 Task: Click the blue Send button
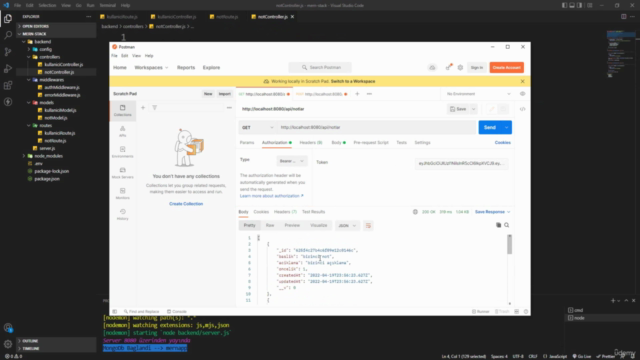[x=490, y=127]
